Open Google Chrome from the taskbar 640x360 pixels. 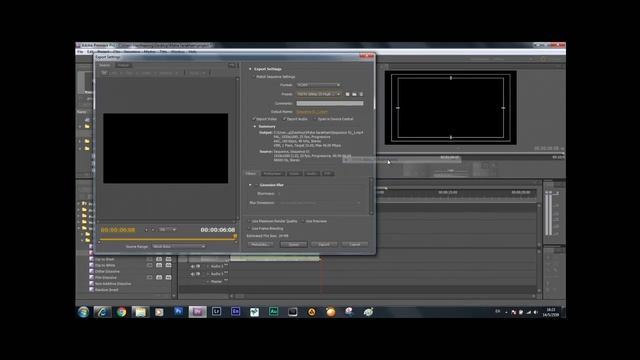click(x=121, y=312)
